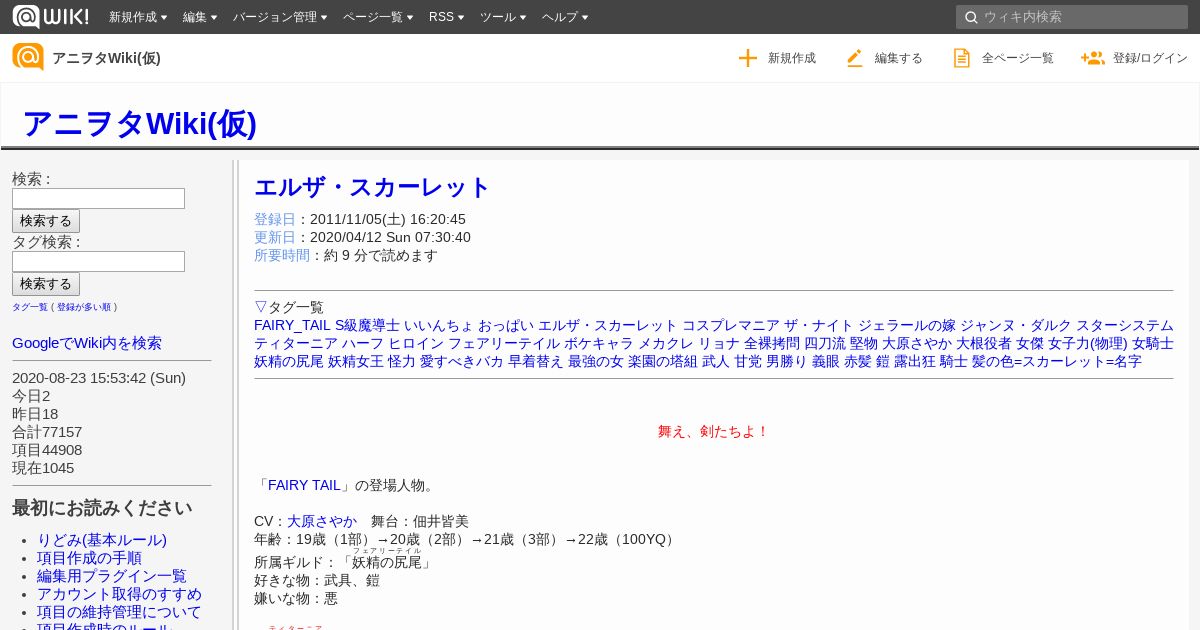Viewport: 1200px width, 630px height.
Task: Click the pencil icon for 編集する
Action: point(854,58)
